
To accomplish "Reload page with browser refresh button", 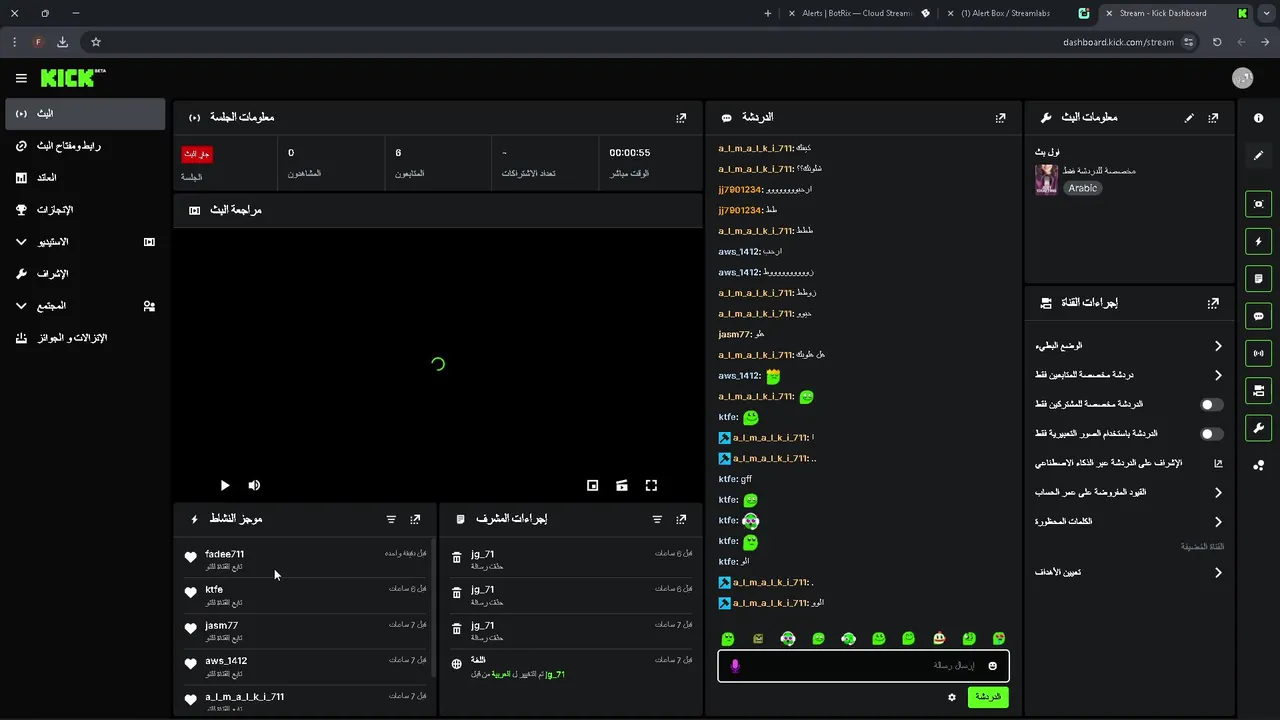I will click(1217, 42).
